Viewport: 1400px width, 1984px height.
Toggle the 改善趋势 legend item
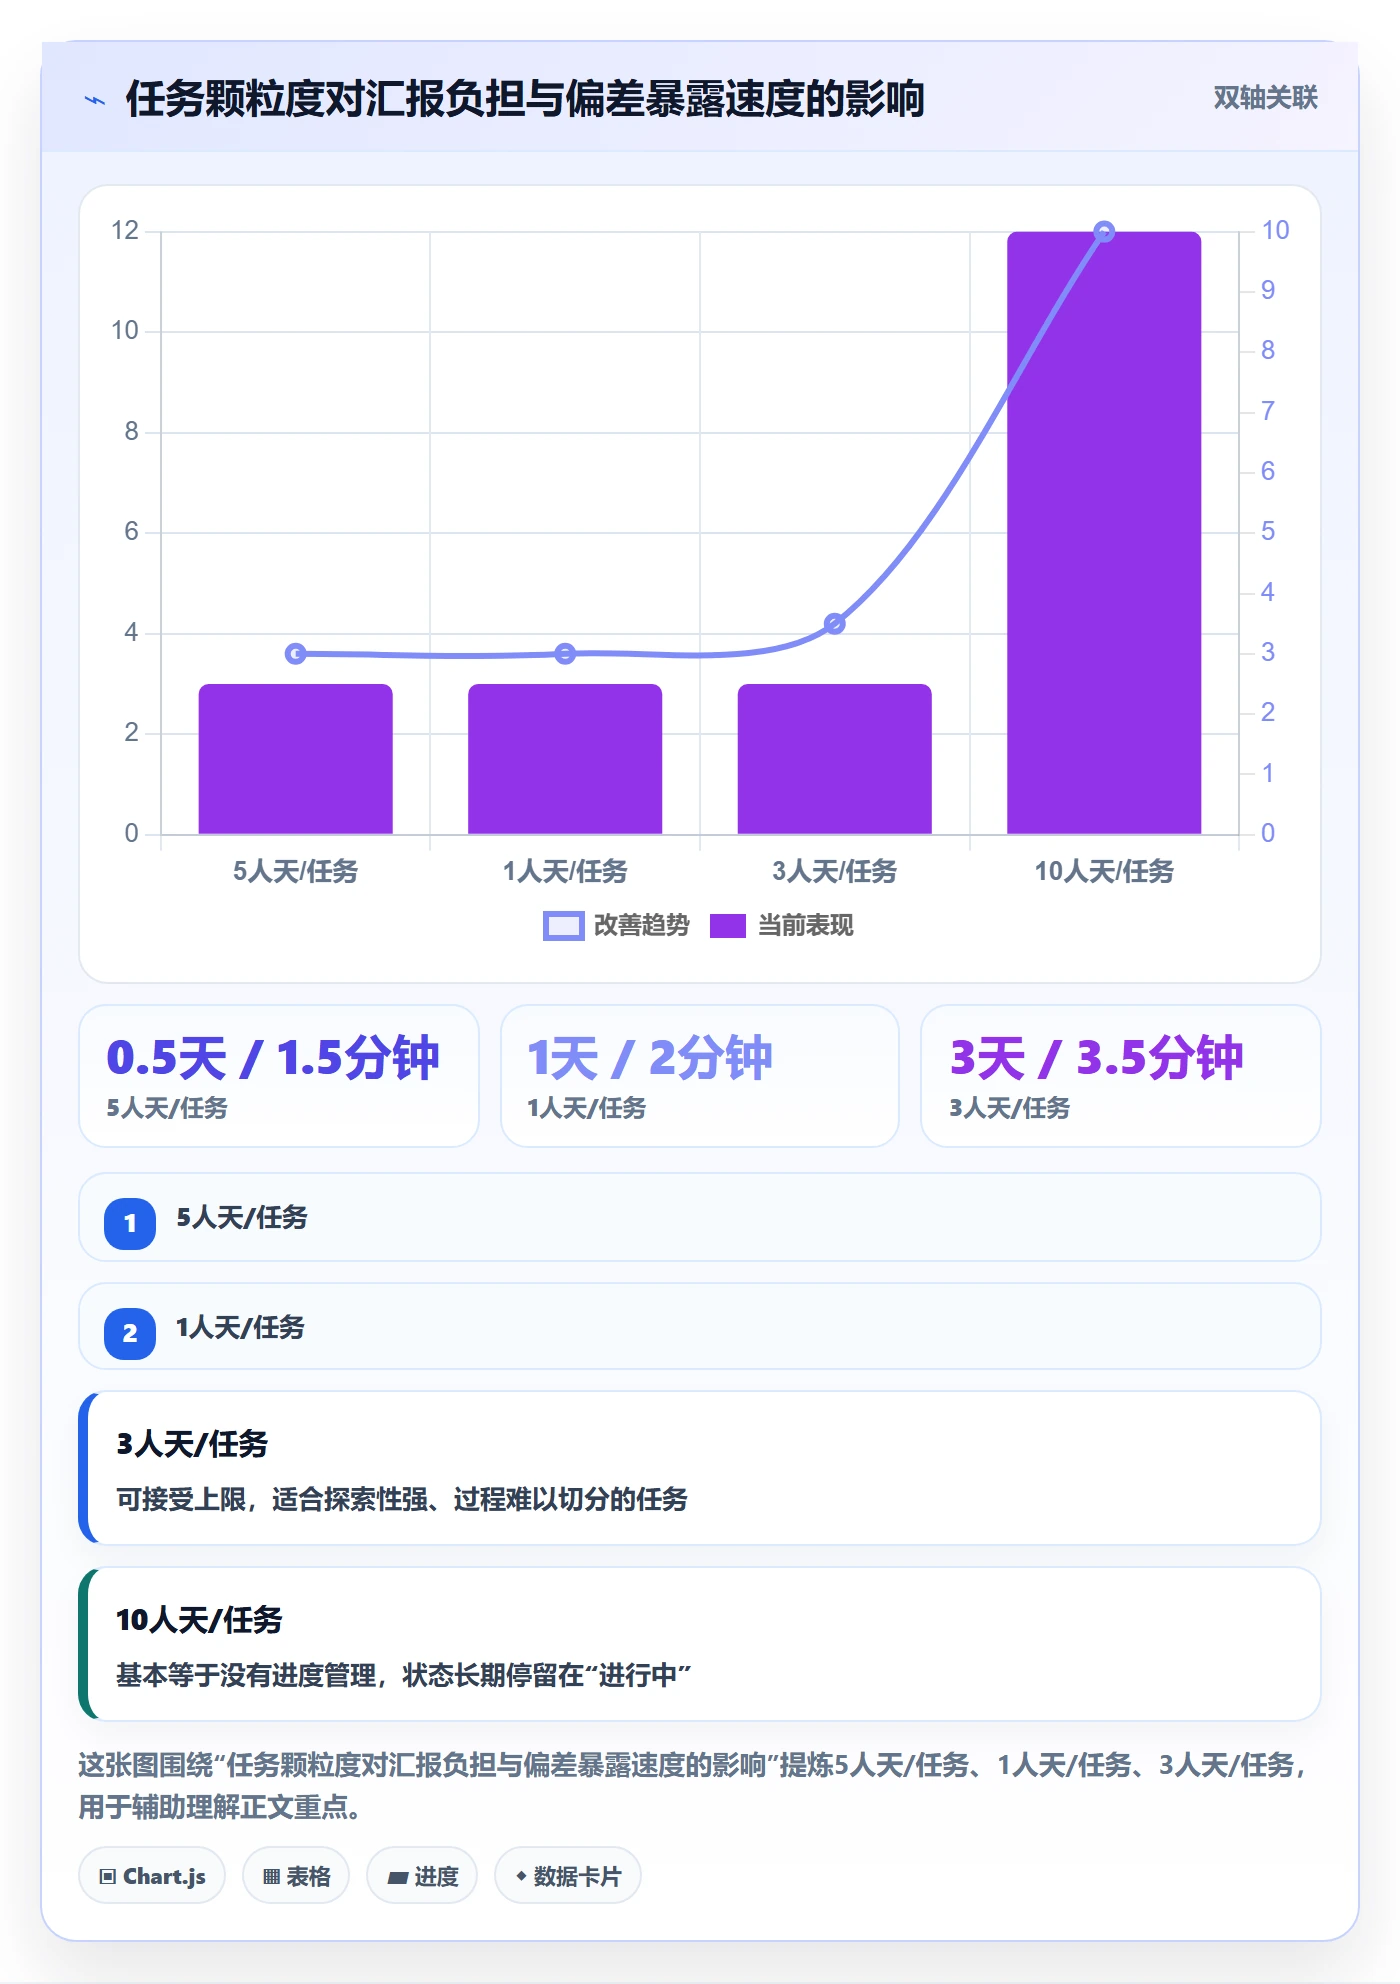616,926
